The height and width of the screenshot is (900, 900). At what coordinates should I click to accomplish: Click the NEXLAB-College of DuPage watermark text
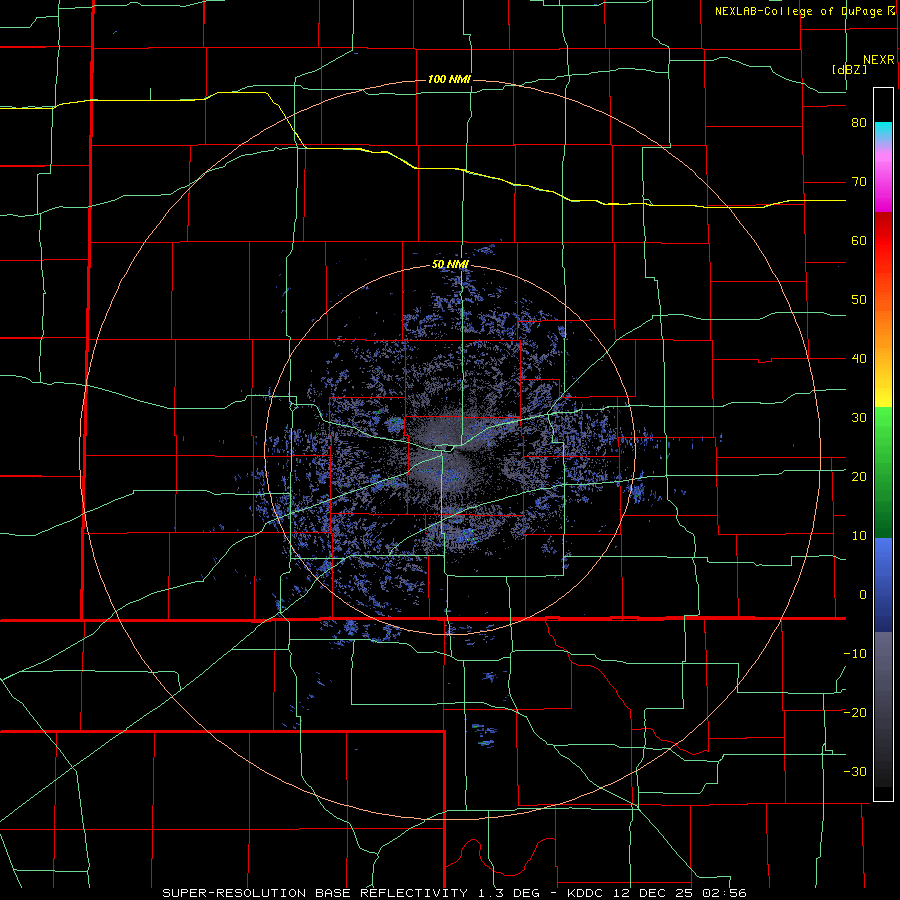804,11
